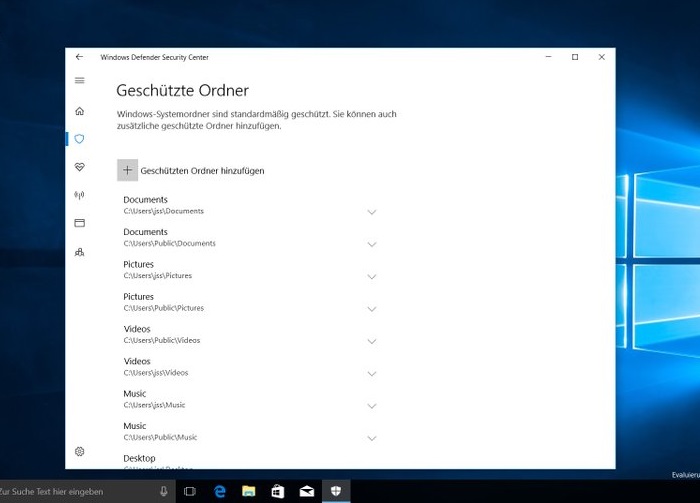Click the plus icon to add folder

point(127,170)
